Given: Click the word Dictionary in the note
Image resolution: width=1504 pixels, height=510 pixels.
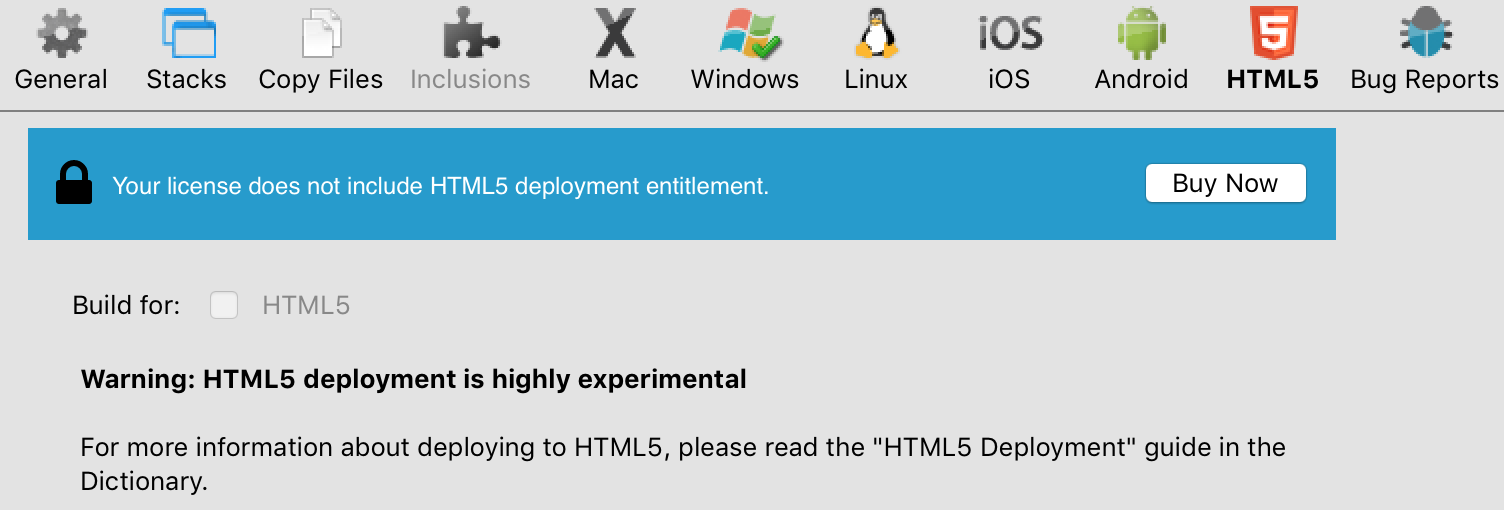Looking at the screenshot, I should point(143,481).
